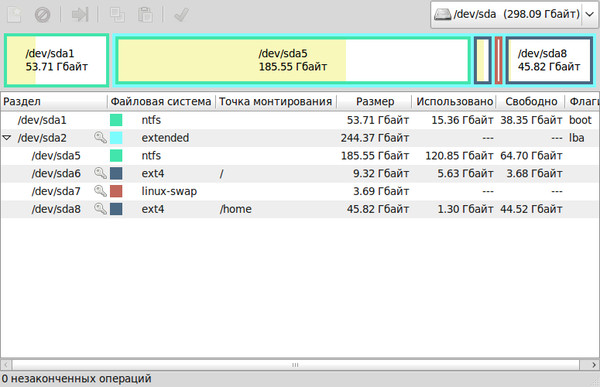
Task: Click the "244.37 Гбайт" size cell
Action: [x=375, y=138]
